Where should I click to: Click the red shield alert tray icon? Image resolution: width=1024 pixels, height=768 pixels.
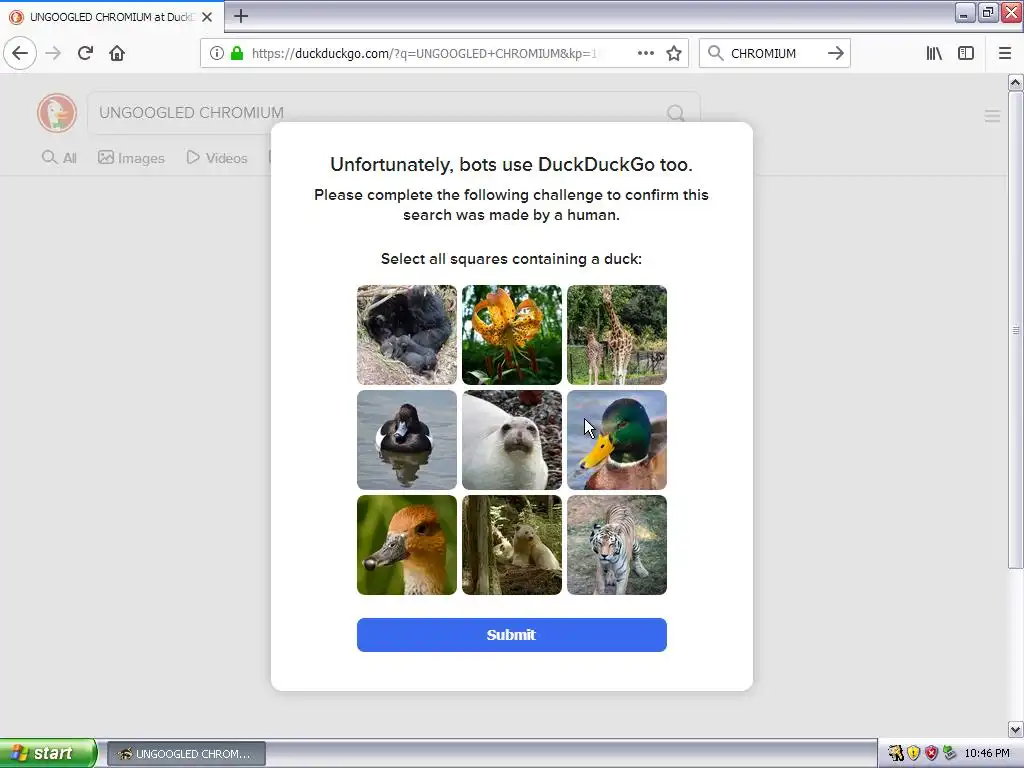(931, 754)
